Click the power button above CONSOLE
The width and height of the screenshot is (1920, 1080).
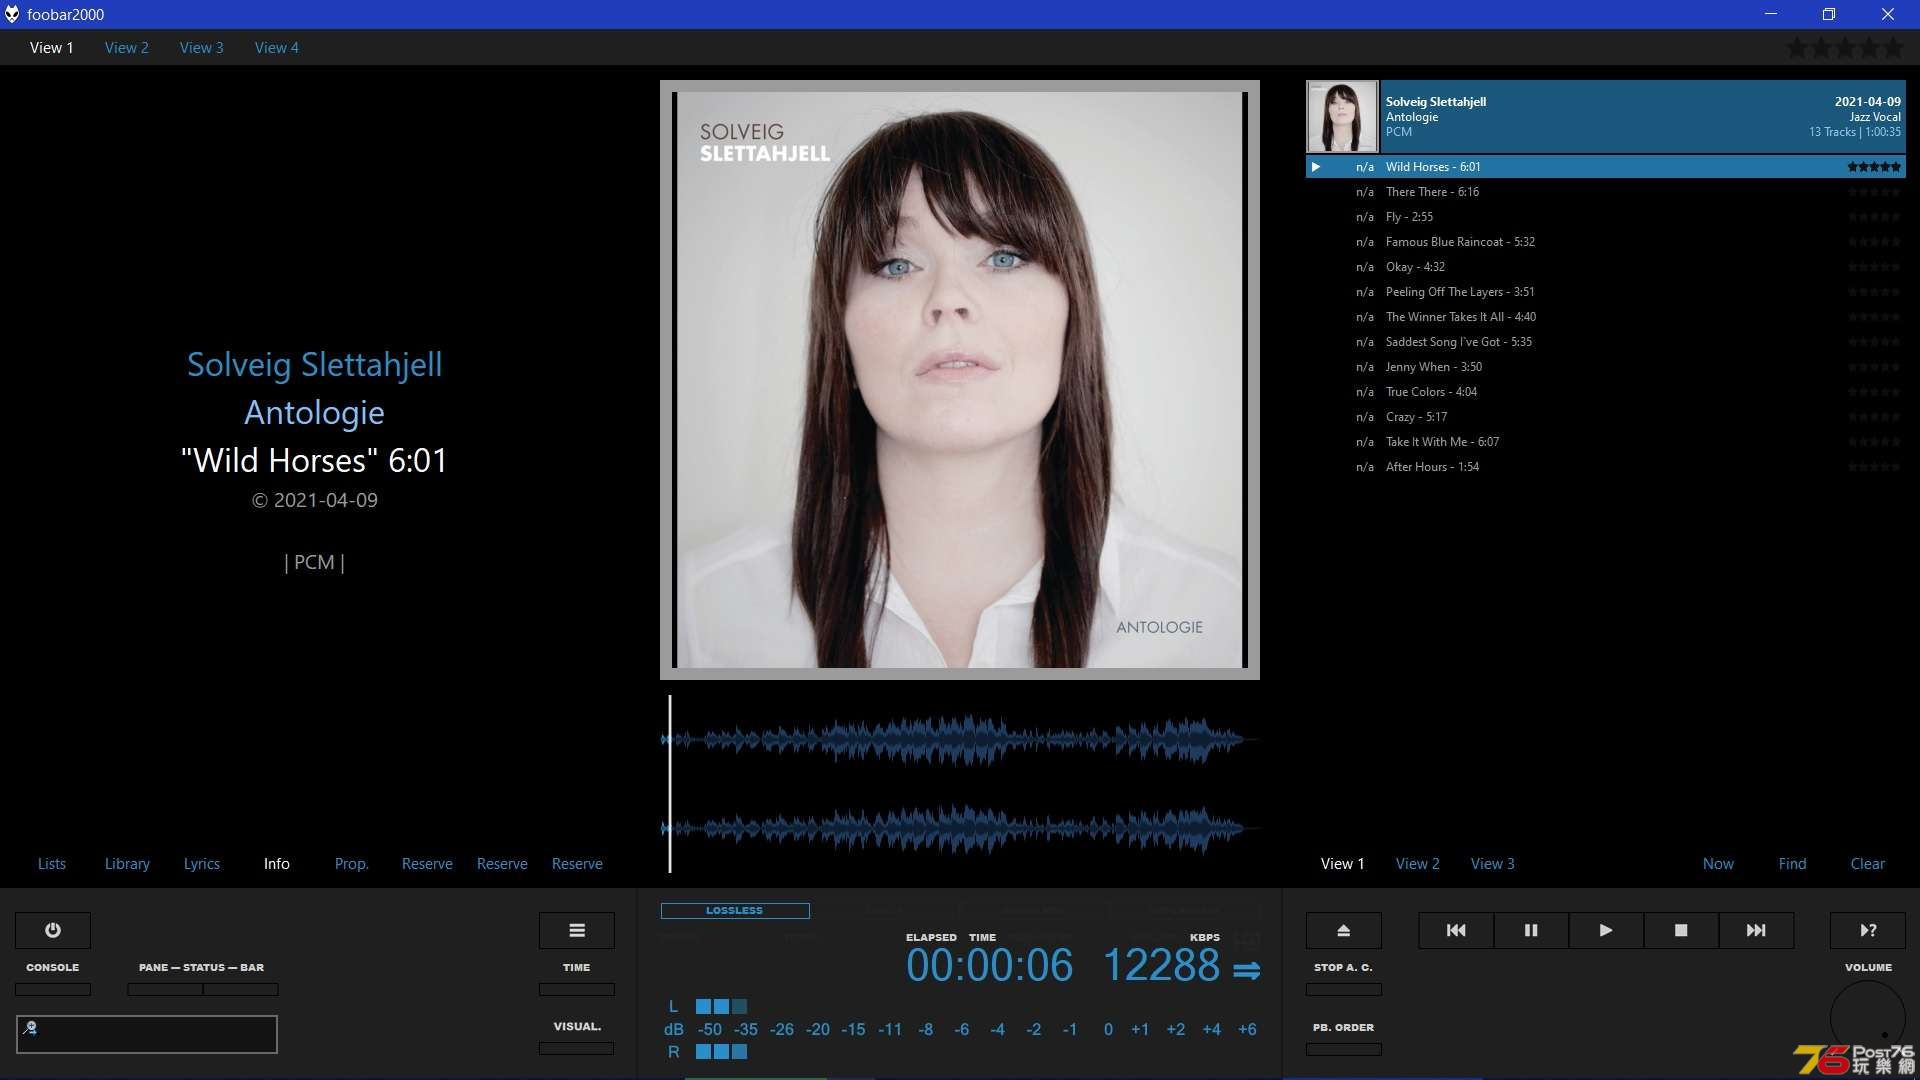pyautogui.click(x=53, y=930)
